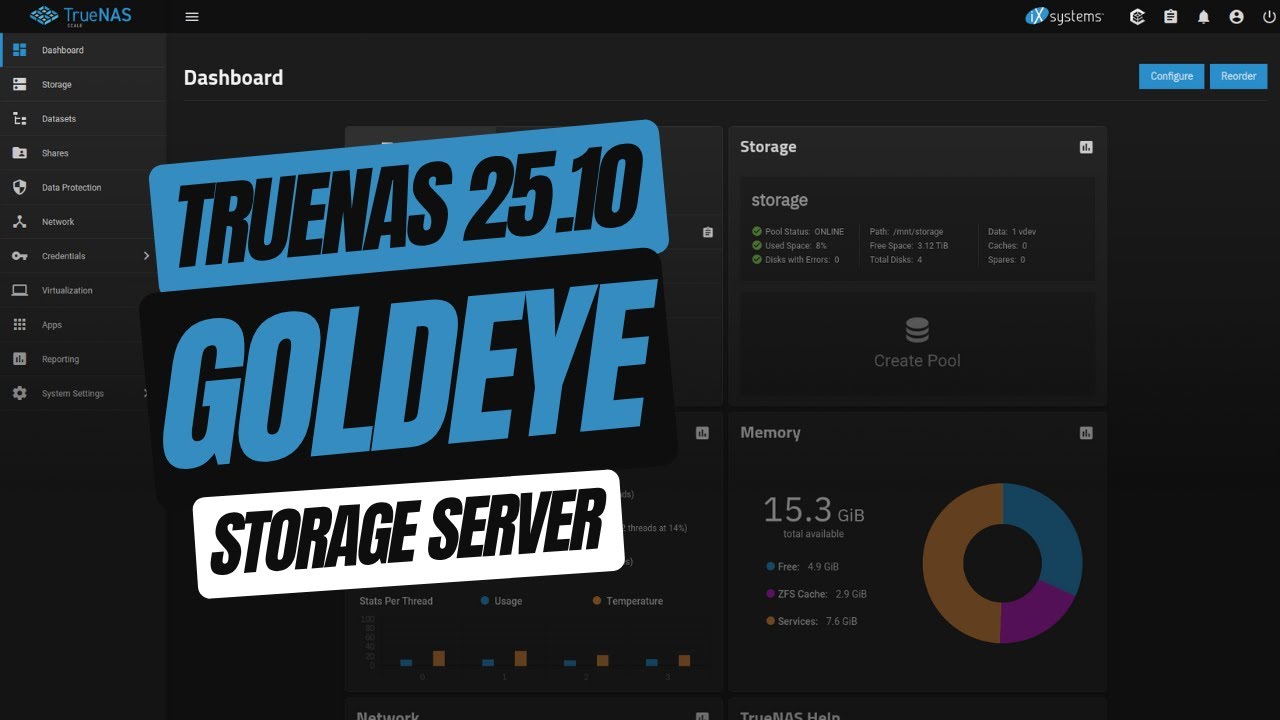Open the Storage widget report chart icon
Screen dimensions: 1280x720
(x=1086, y=146)
